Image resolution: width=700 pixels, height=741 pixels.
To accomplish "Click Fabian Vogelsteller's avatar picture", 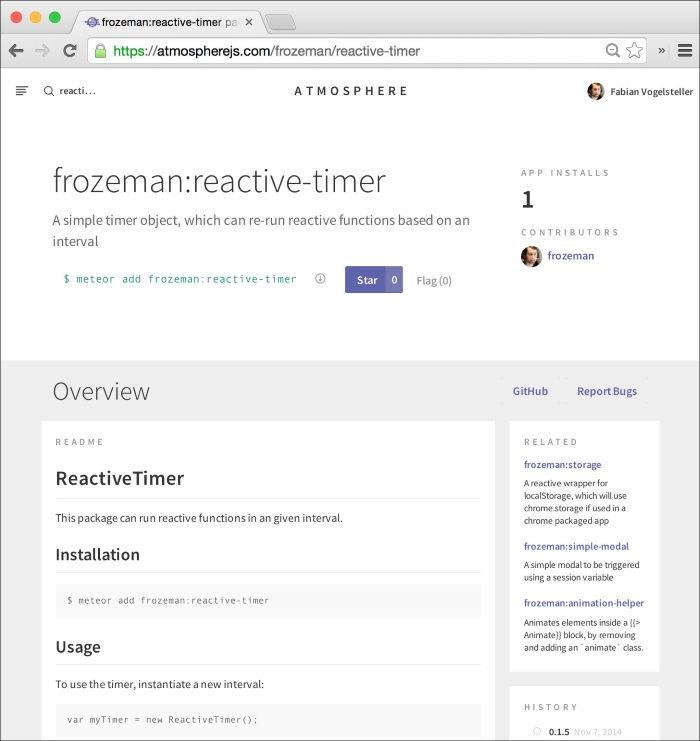I will click(x=596, y=91).
